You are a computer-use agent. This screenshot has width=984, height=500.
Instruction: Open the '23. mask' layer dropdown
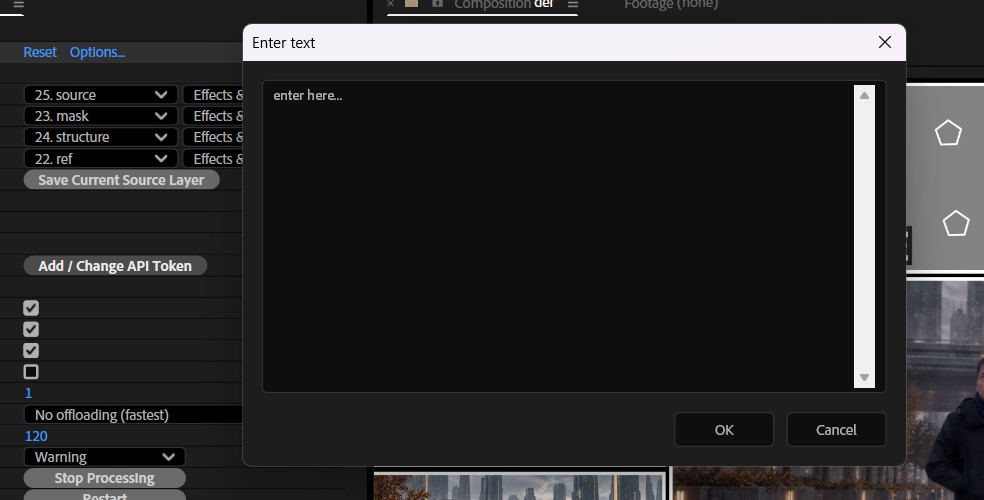[x=100, y=116]
